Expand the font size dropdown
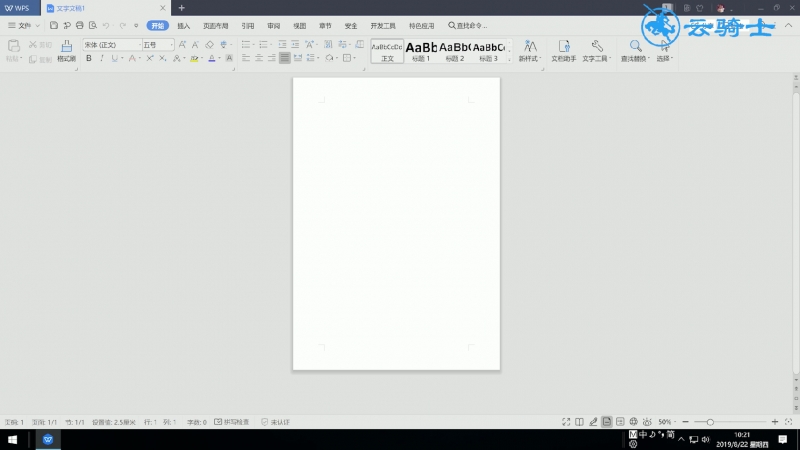This screenshot has height=450, width=800. click(171, 45)
